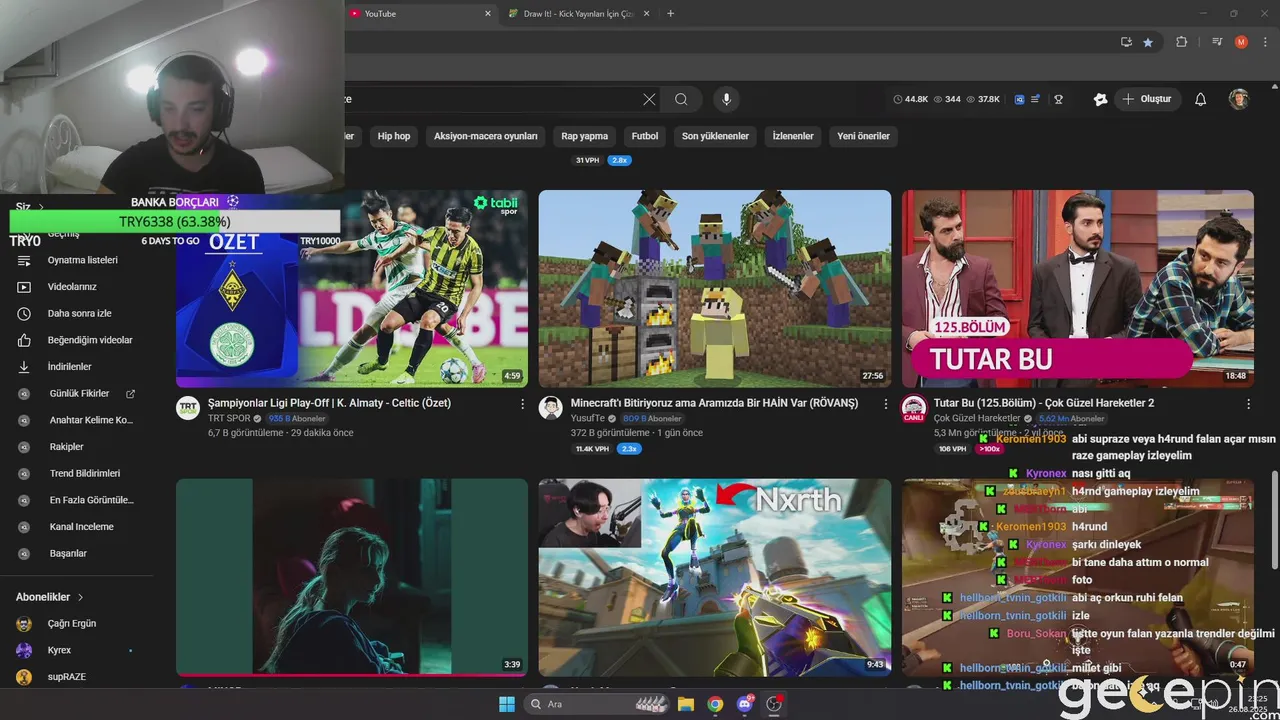Screen dimensions: 1280x720
Task: Play the video thumbnail with 3:39 duration
Action: pos(352,577)
